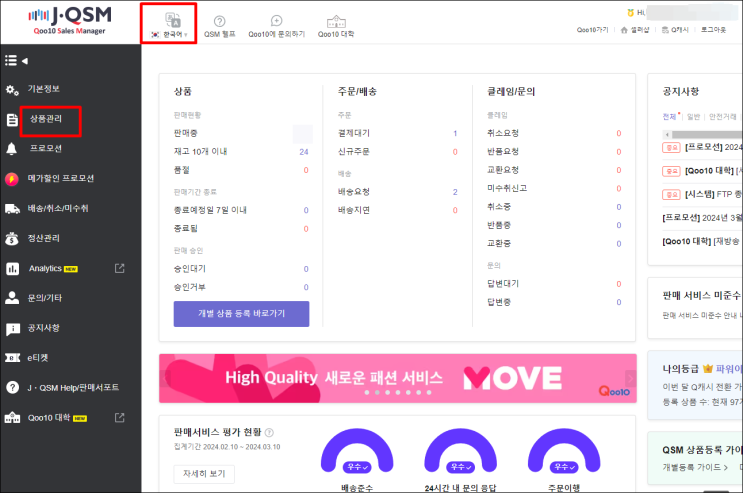Image resolution: width=743 pixels, height=493 pixels.
Task: Click the 공지사항 info bubble icon
Action: point(12,329)
